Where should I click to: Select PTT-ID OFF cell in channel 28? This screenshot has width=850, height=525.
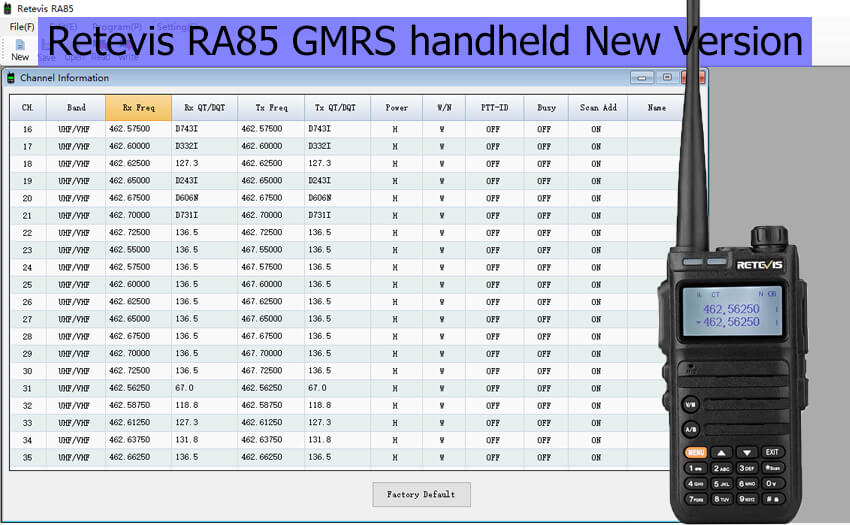click(494, 336)
